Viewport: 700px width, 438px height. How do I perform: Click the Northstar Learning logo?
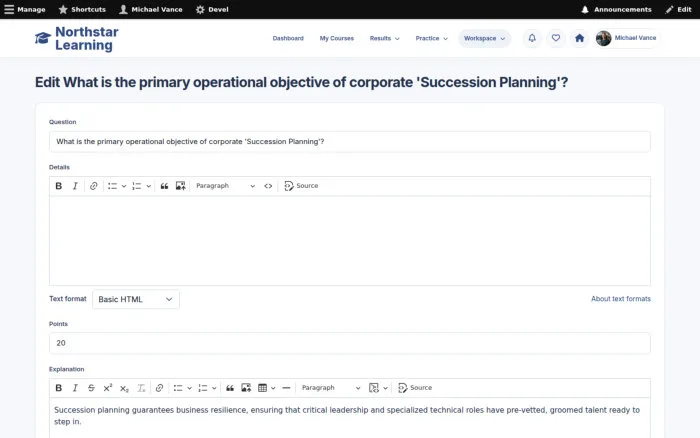[77, 38]
